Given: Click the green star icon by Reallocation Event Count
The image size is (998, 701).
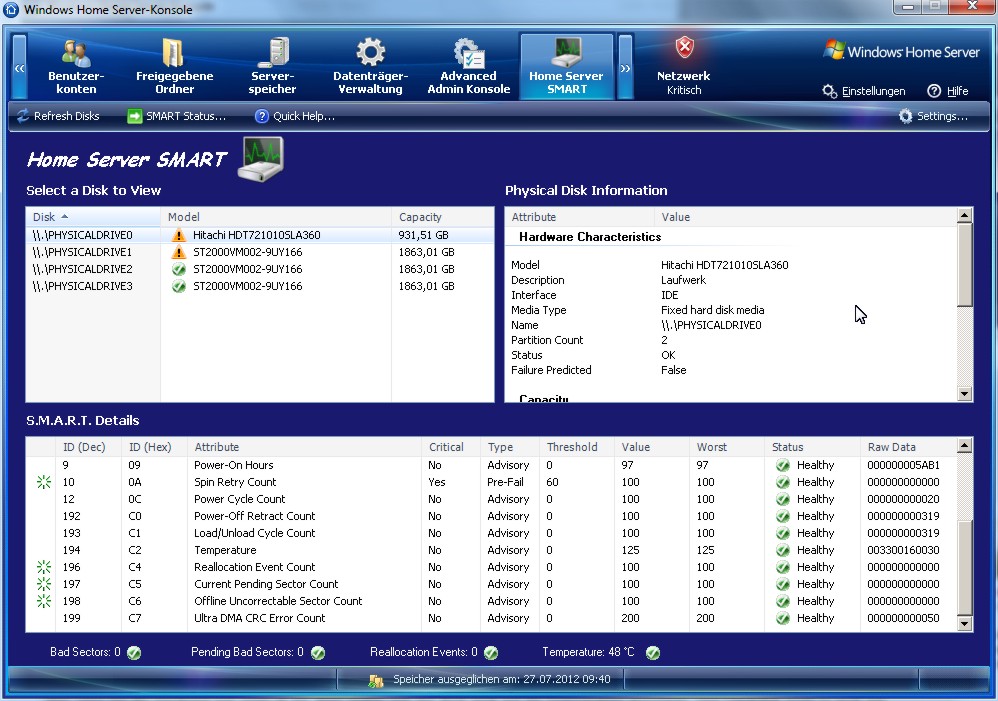Looking at the screenshot, I should [x=43, y=567].
